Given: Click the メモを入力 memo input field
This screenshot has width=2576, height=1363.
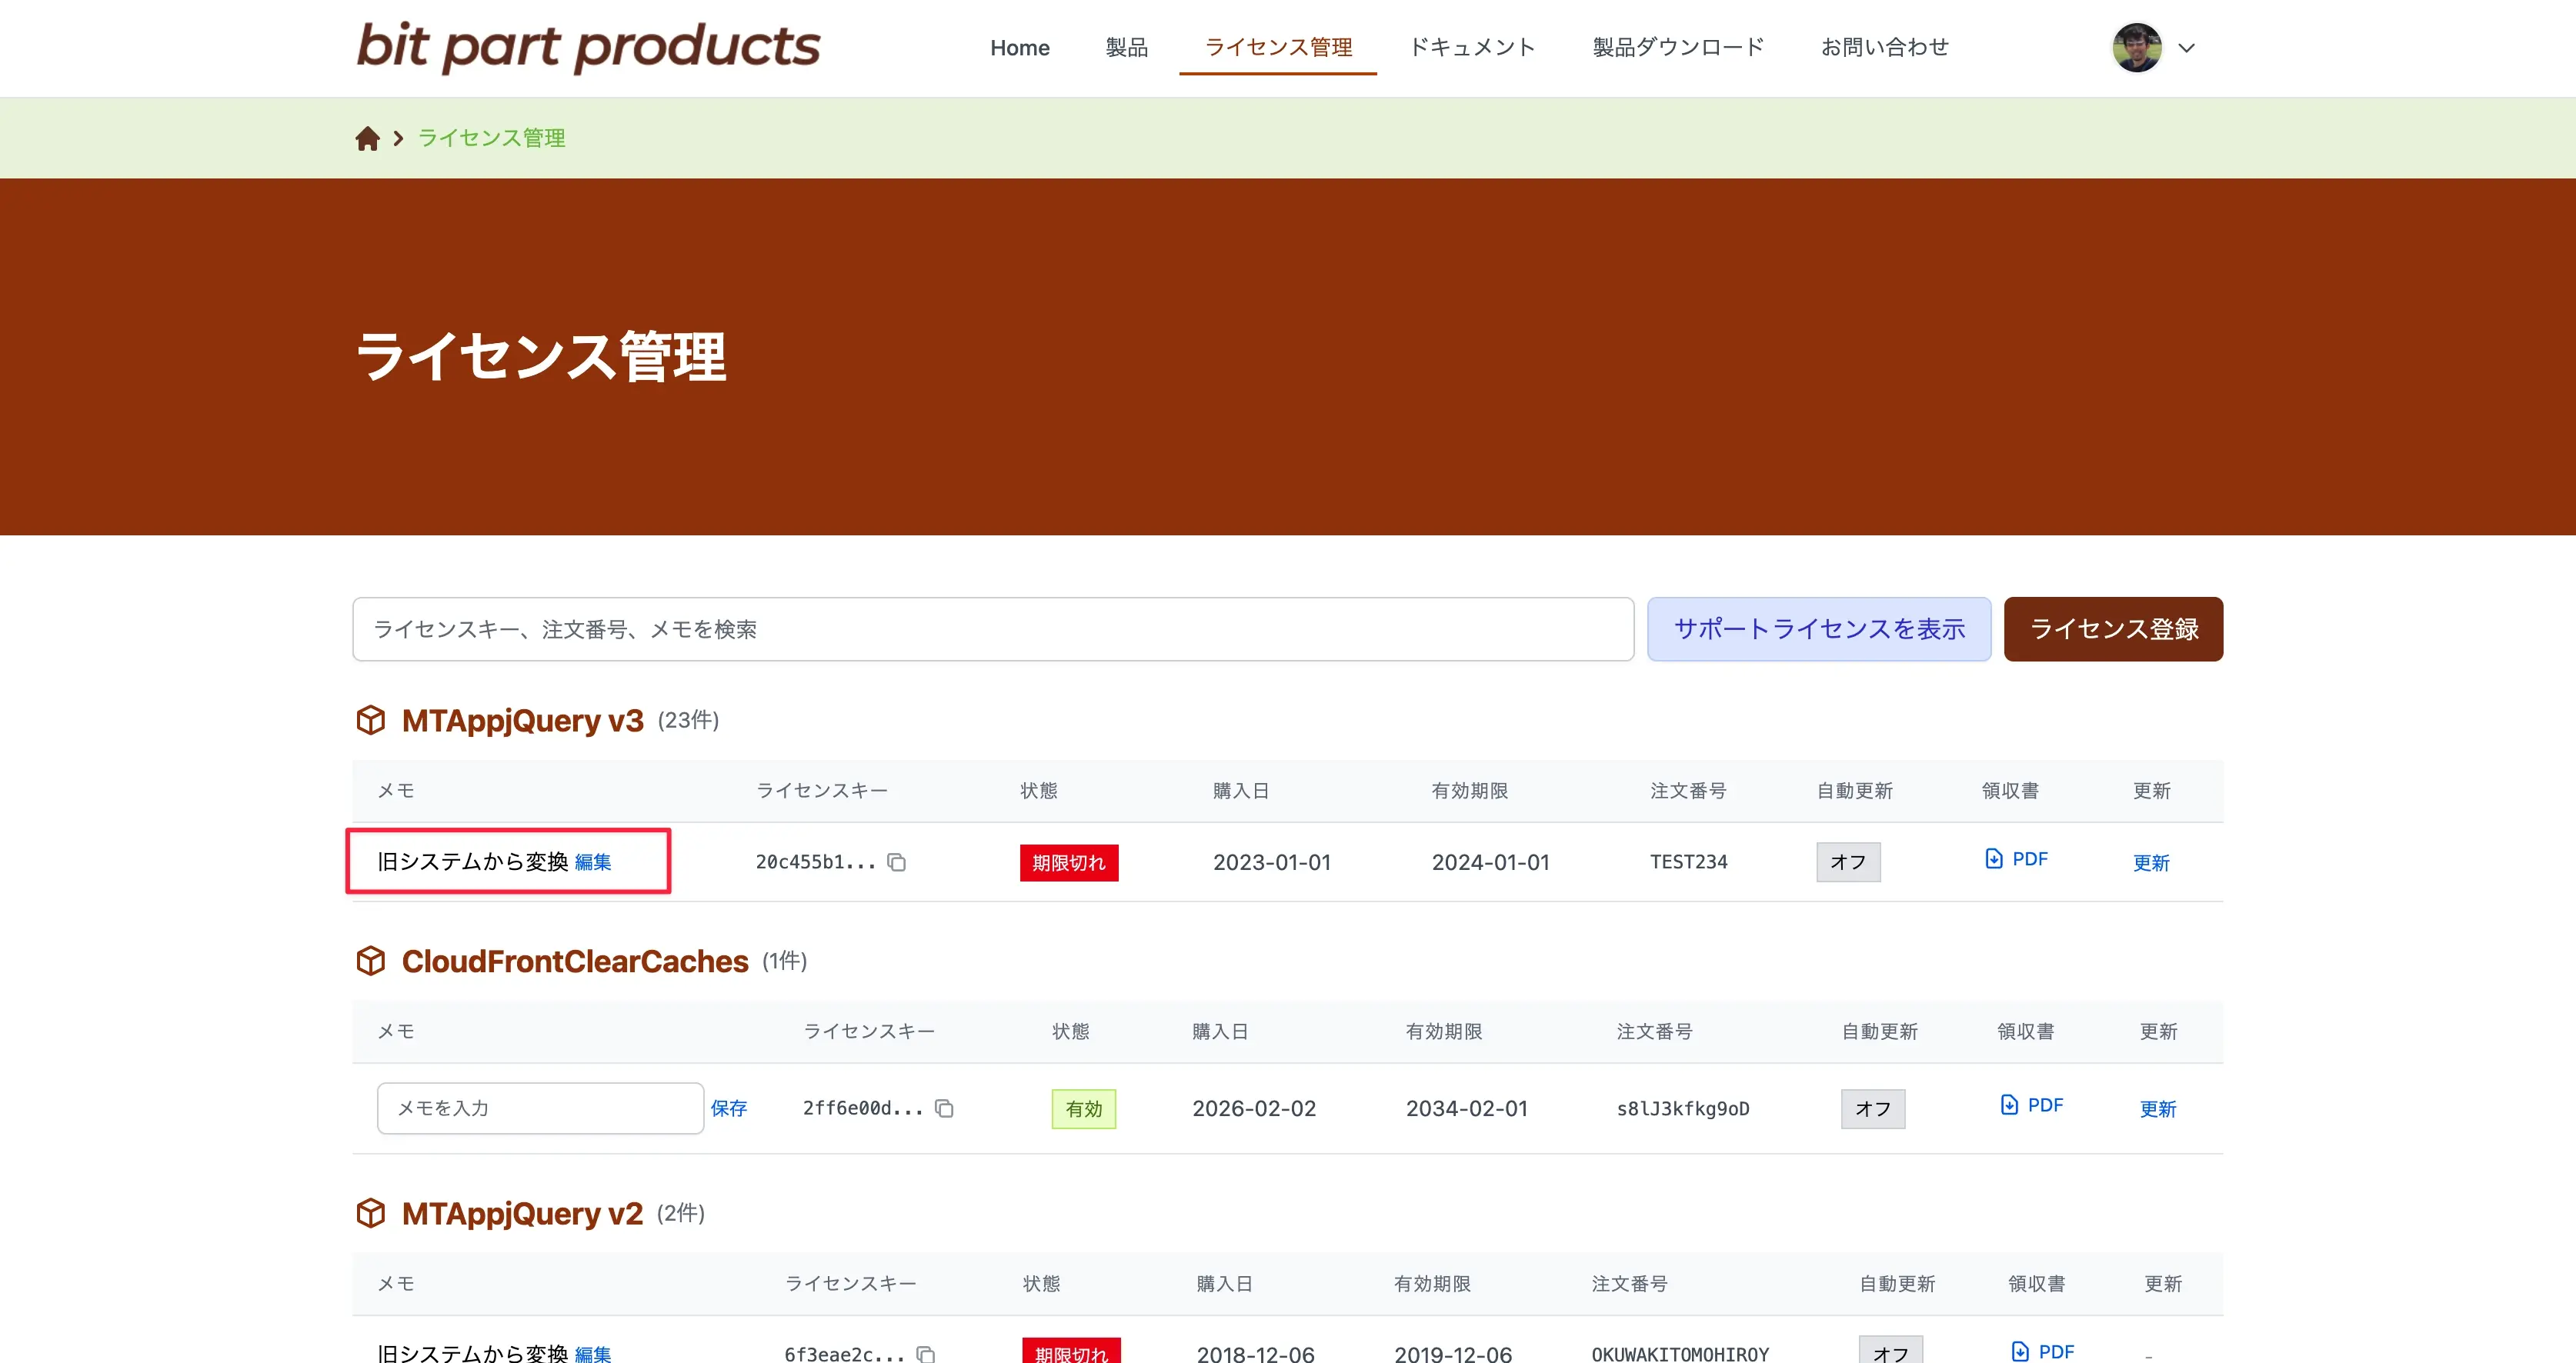Looking at the screenshot, I should pos(540,1108).
